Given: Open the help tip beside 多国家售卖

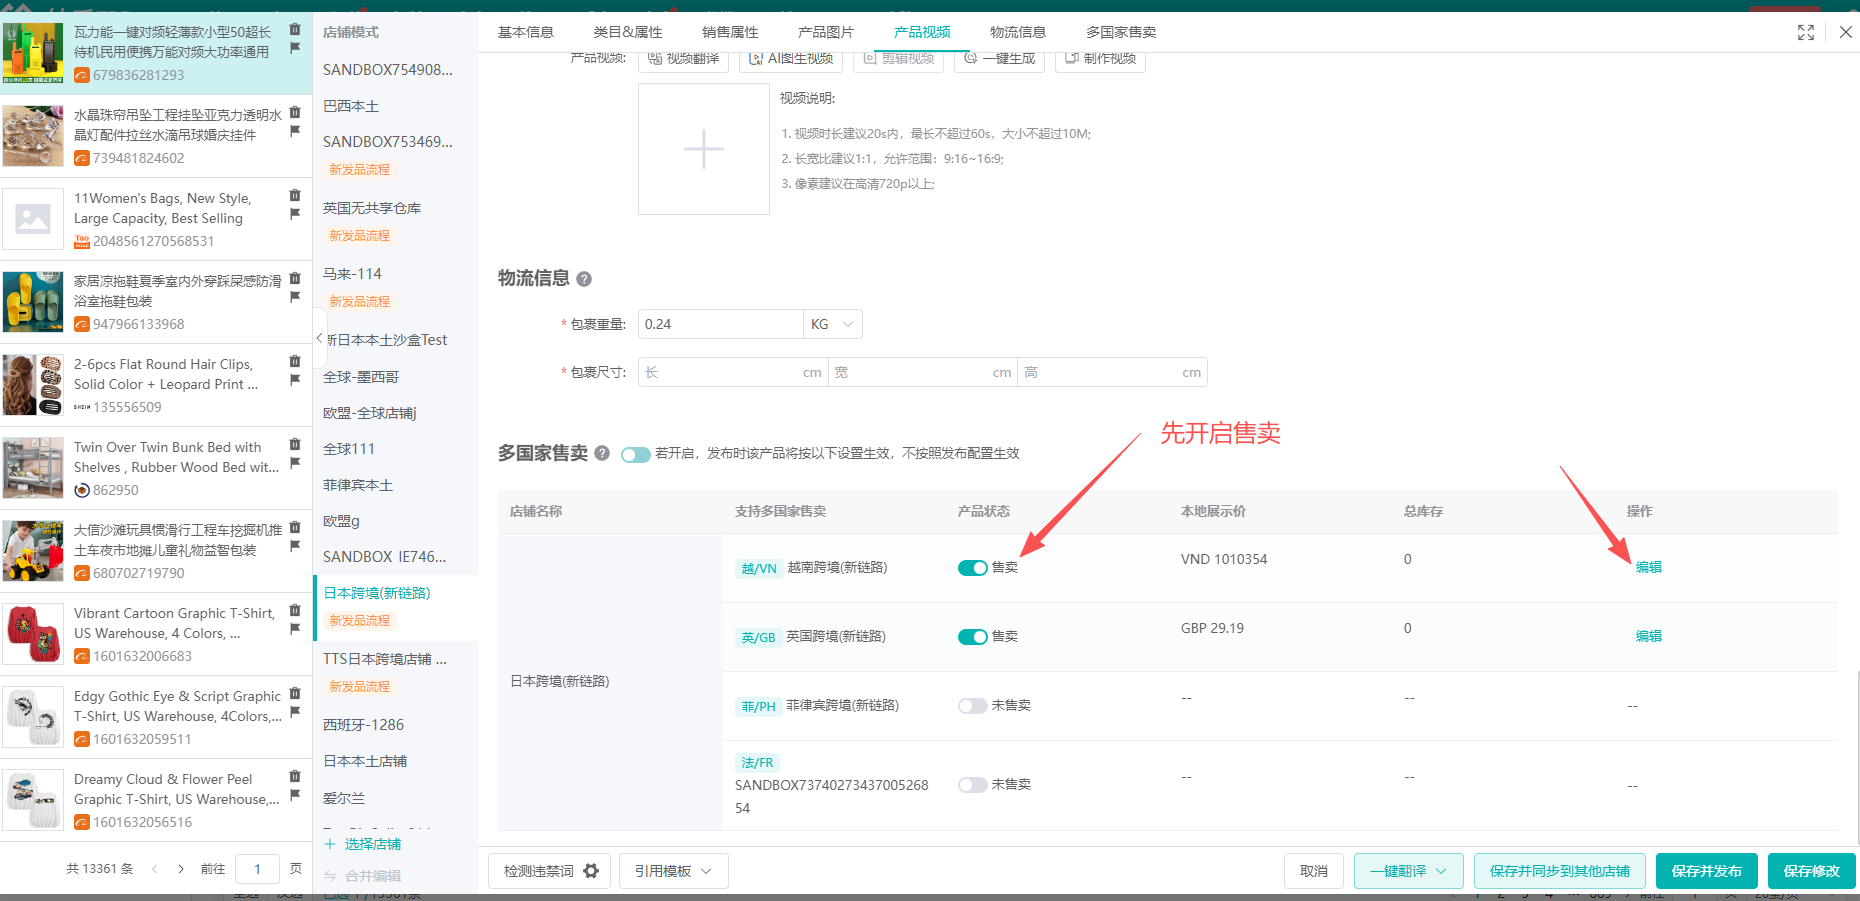Looking at the screenshot, I should [x=602, y=453].
